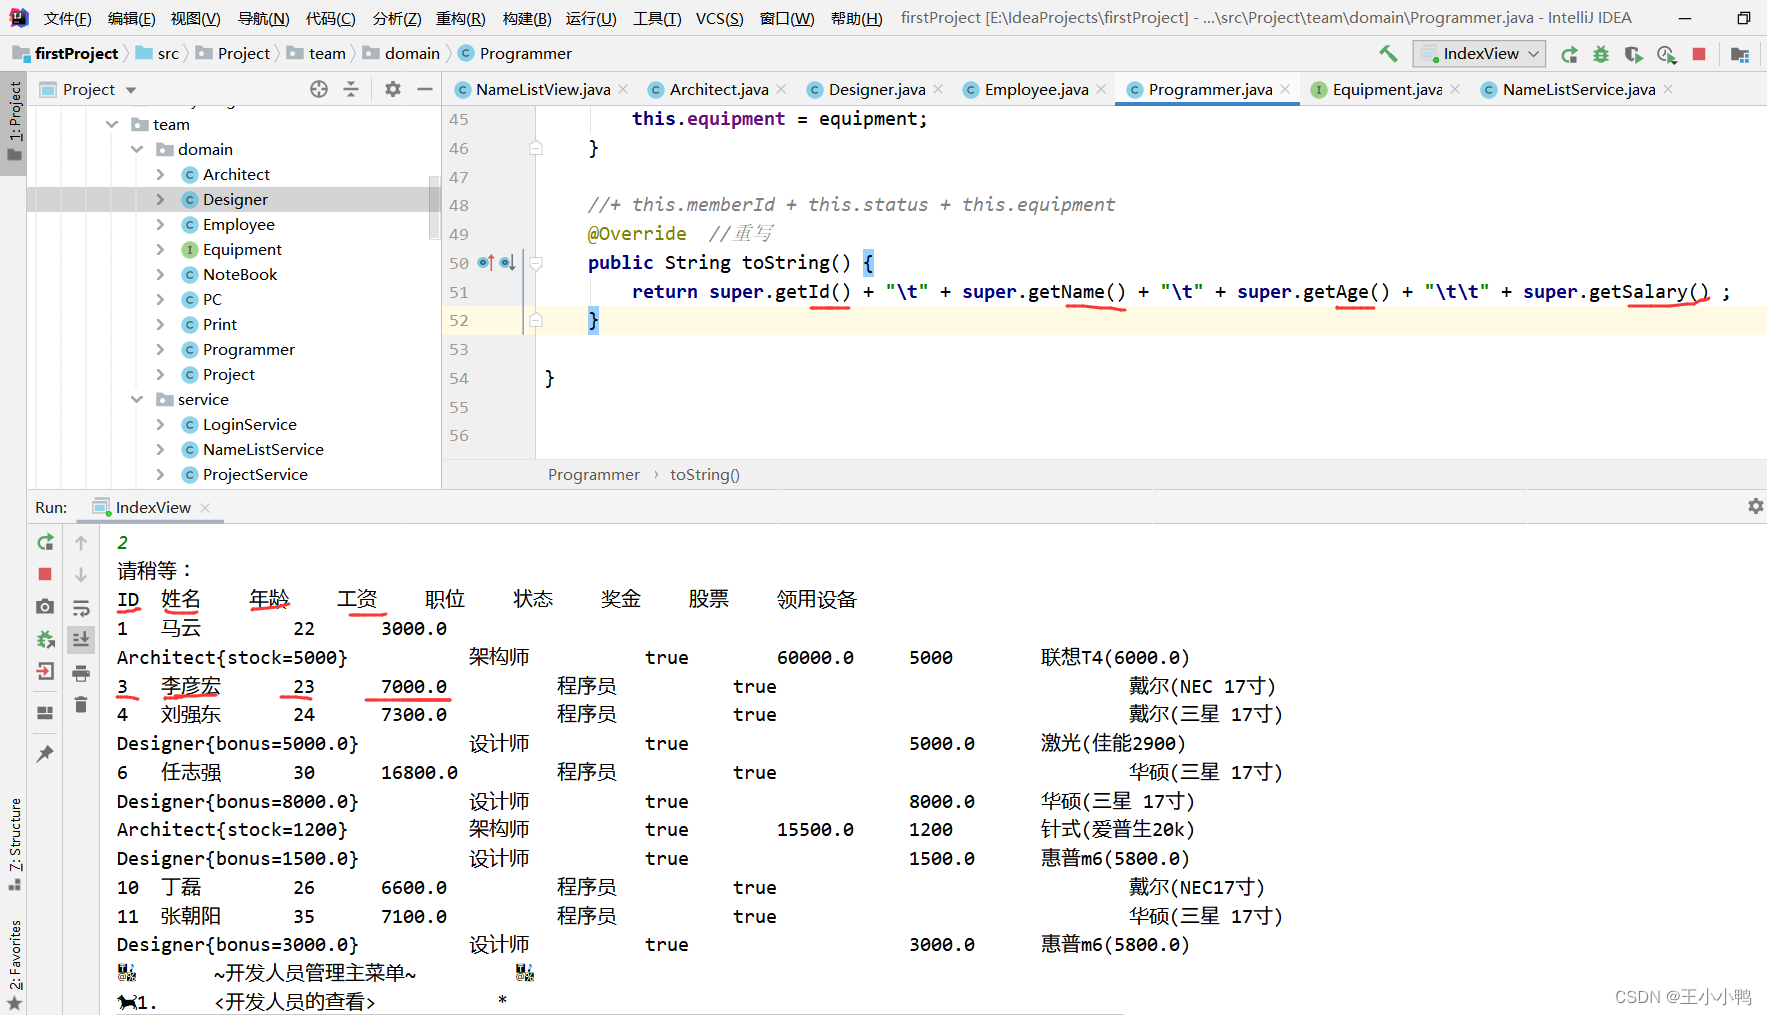Select Equipment interface in project tree
This screenshot has width=1767, height=1015.
click(242, 250)
